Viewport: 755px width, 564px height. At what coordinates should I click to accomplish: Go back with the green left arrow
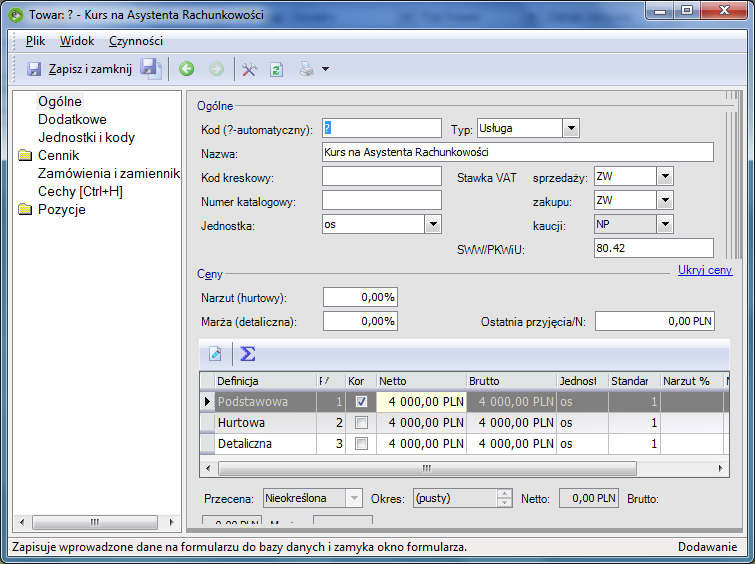tap(187, 69)
